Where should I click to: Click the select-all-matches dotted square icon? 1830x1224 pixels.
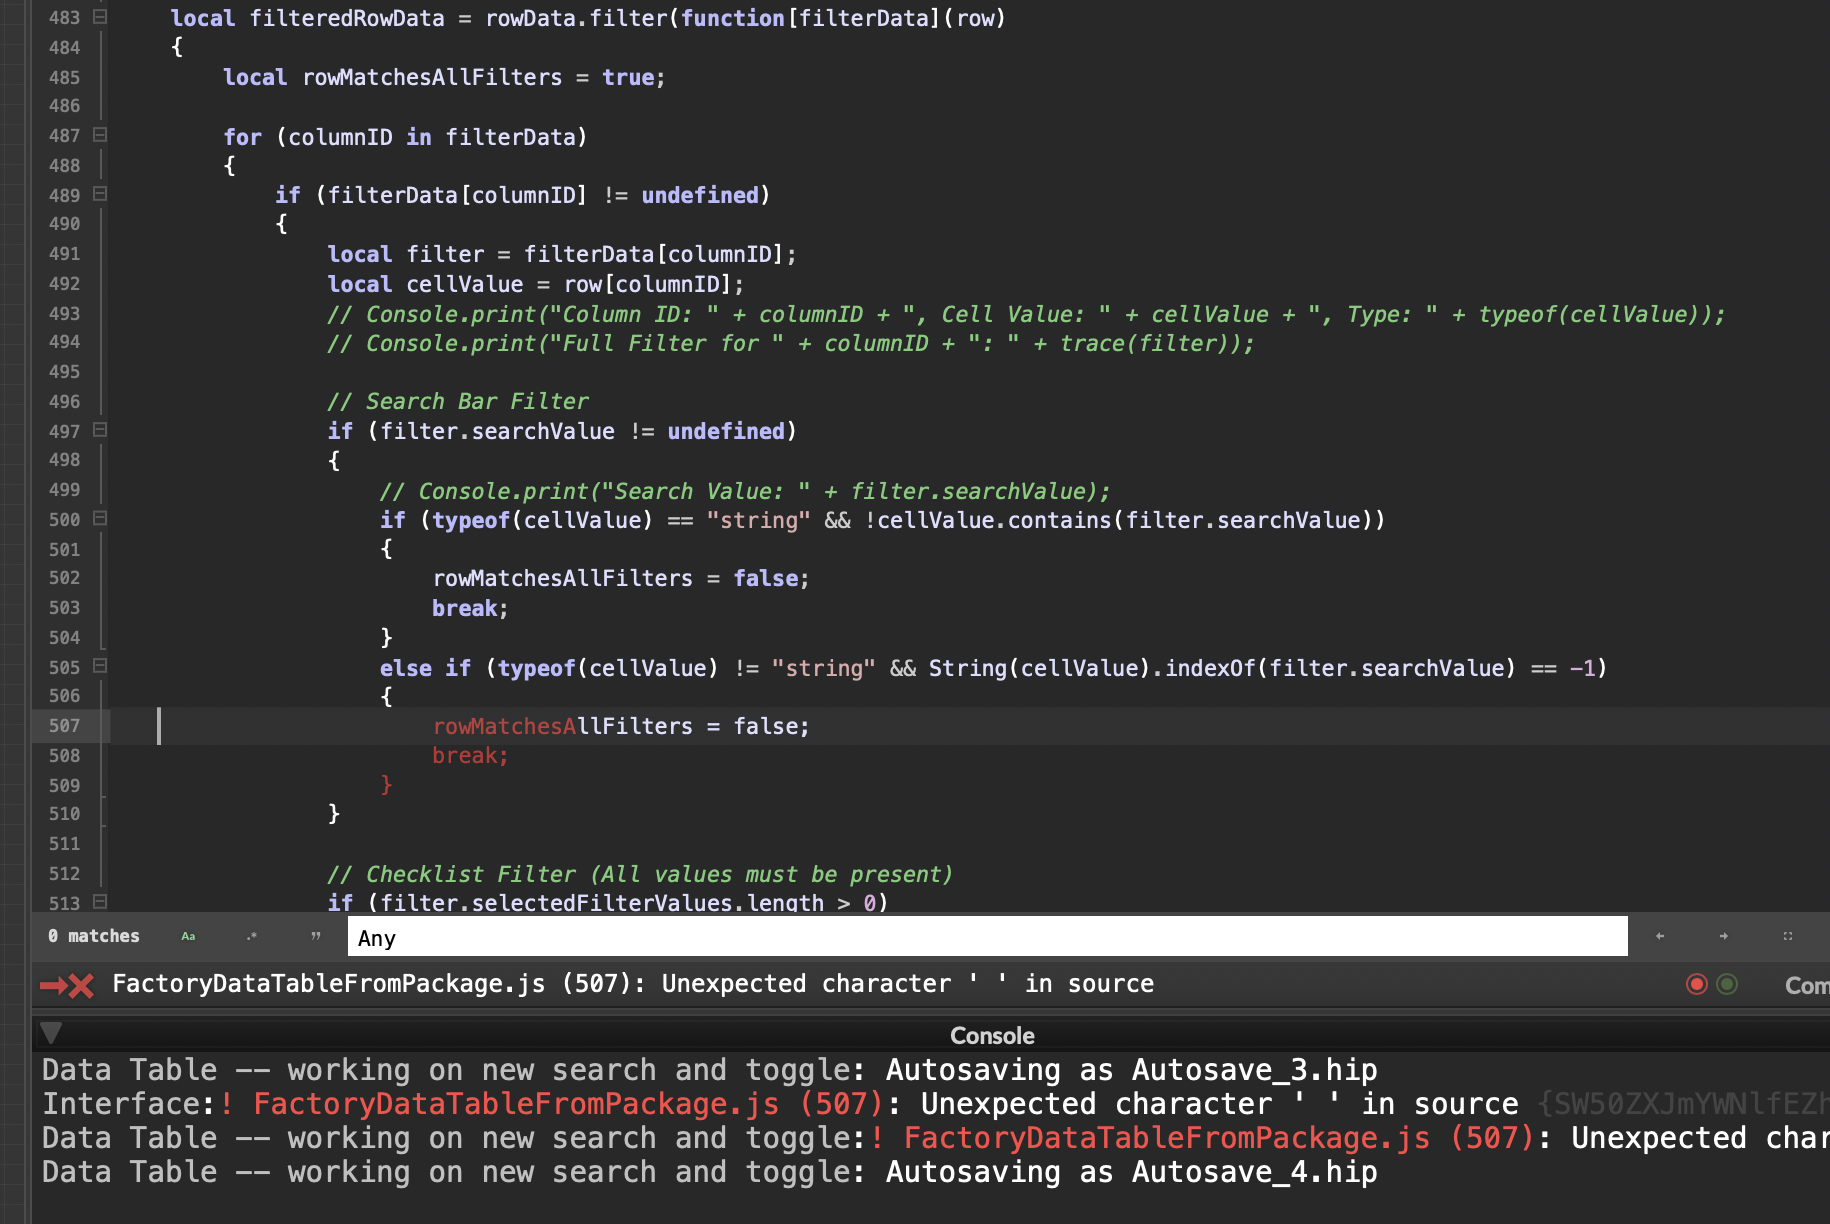click(x=1788, y=937)
